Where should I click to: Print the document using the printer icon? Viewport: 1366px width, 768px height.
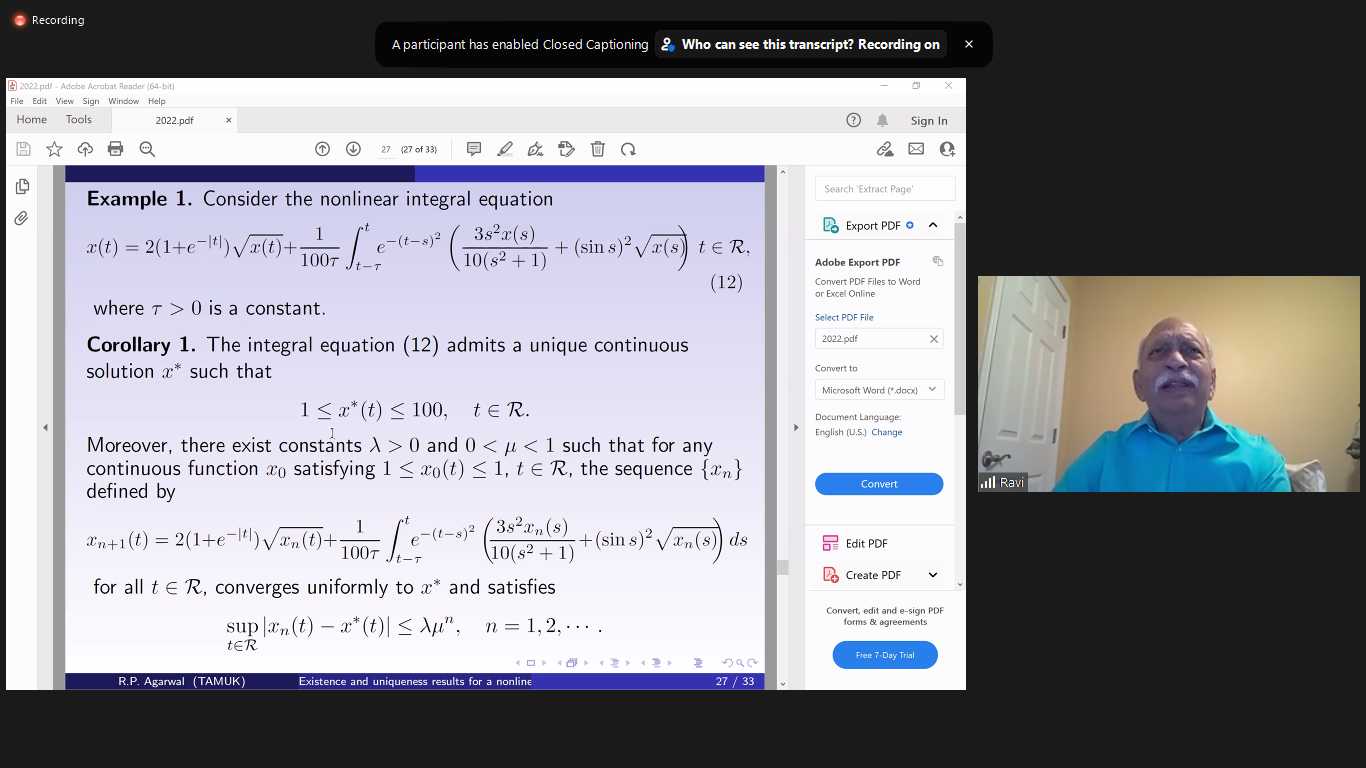coord(115,149)
